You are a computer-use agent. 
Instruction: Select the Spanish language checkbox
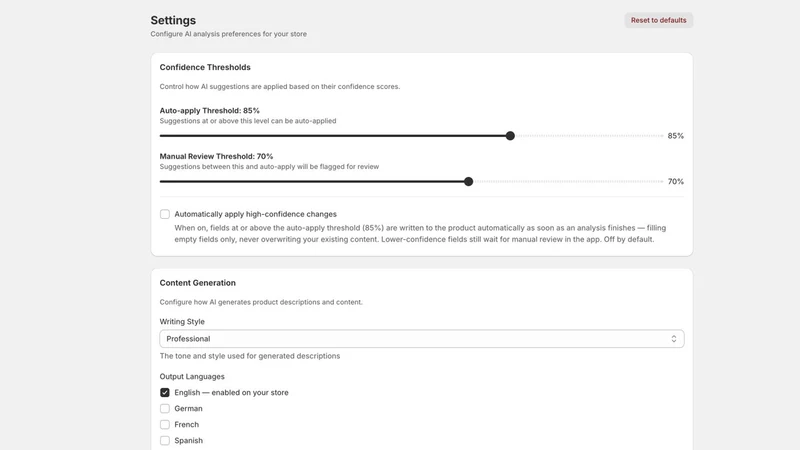click(x=165, y=440)
